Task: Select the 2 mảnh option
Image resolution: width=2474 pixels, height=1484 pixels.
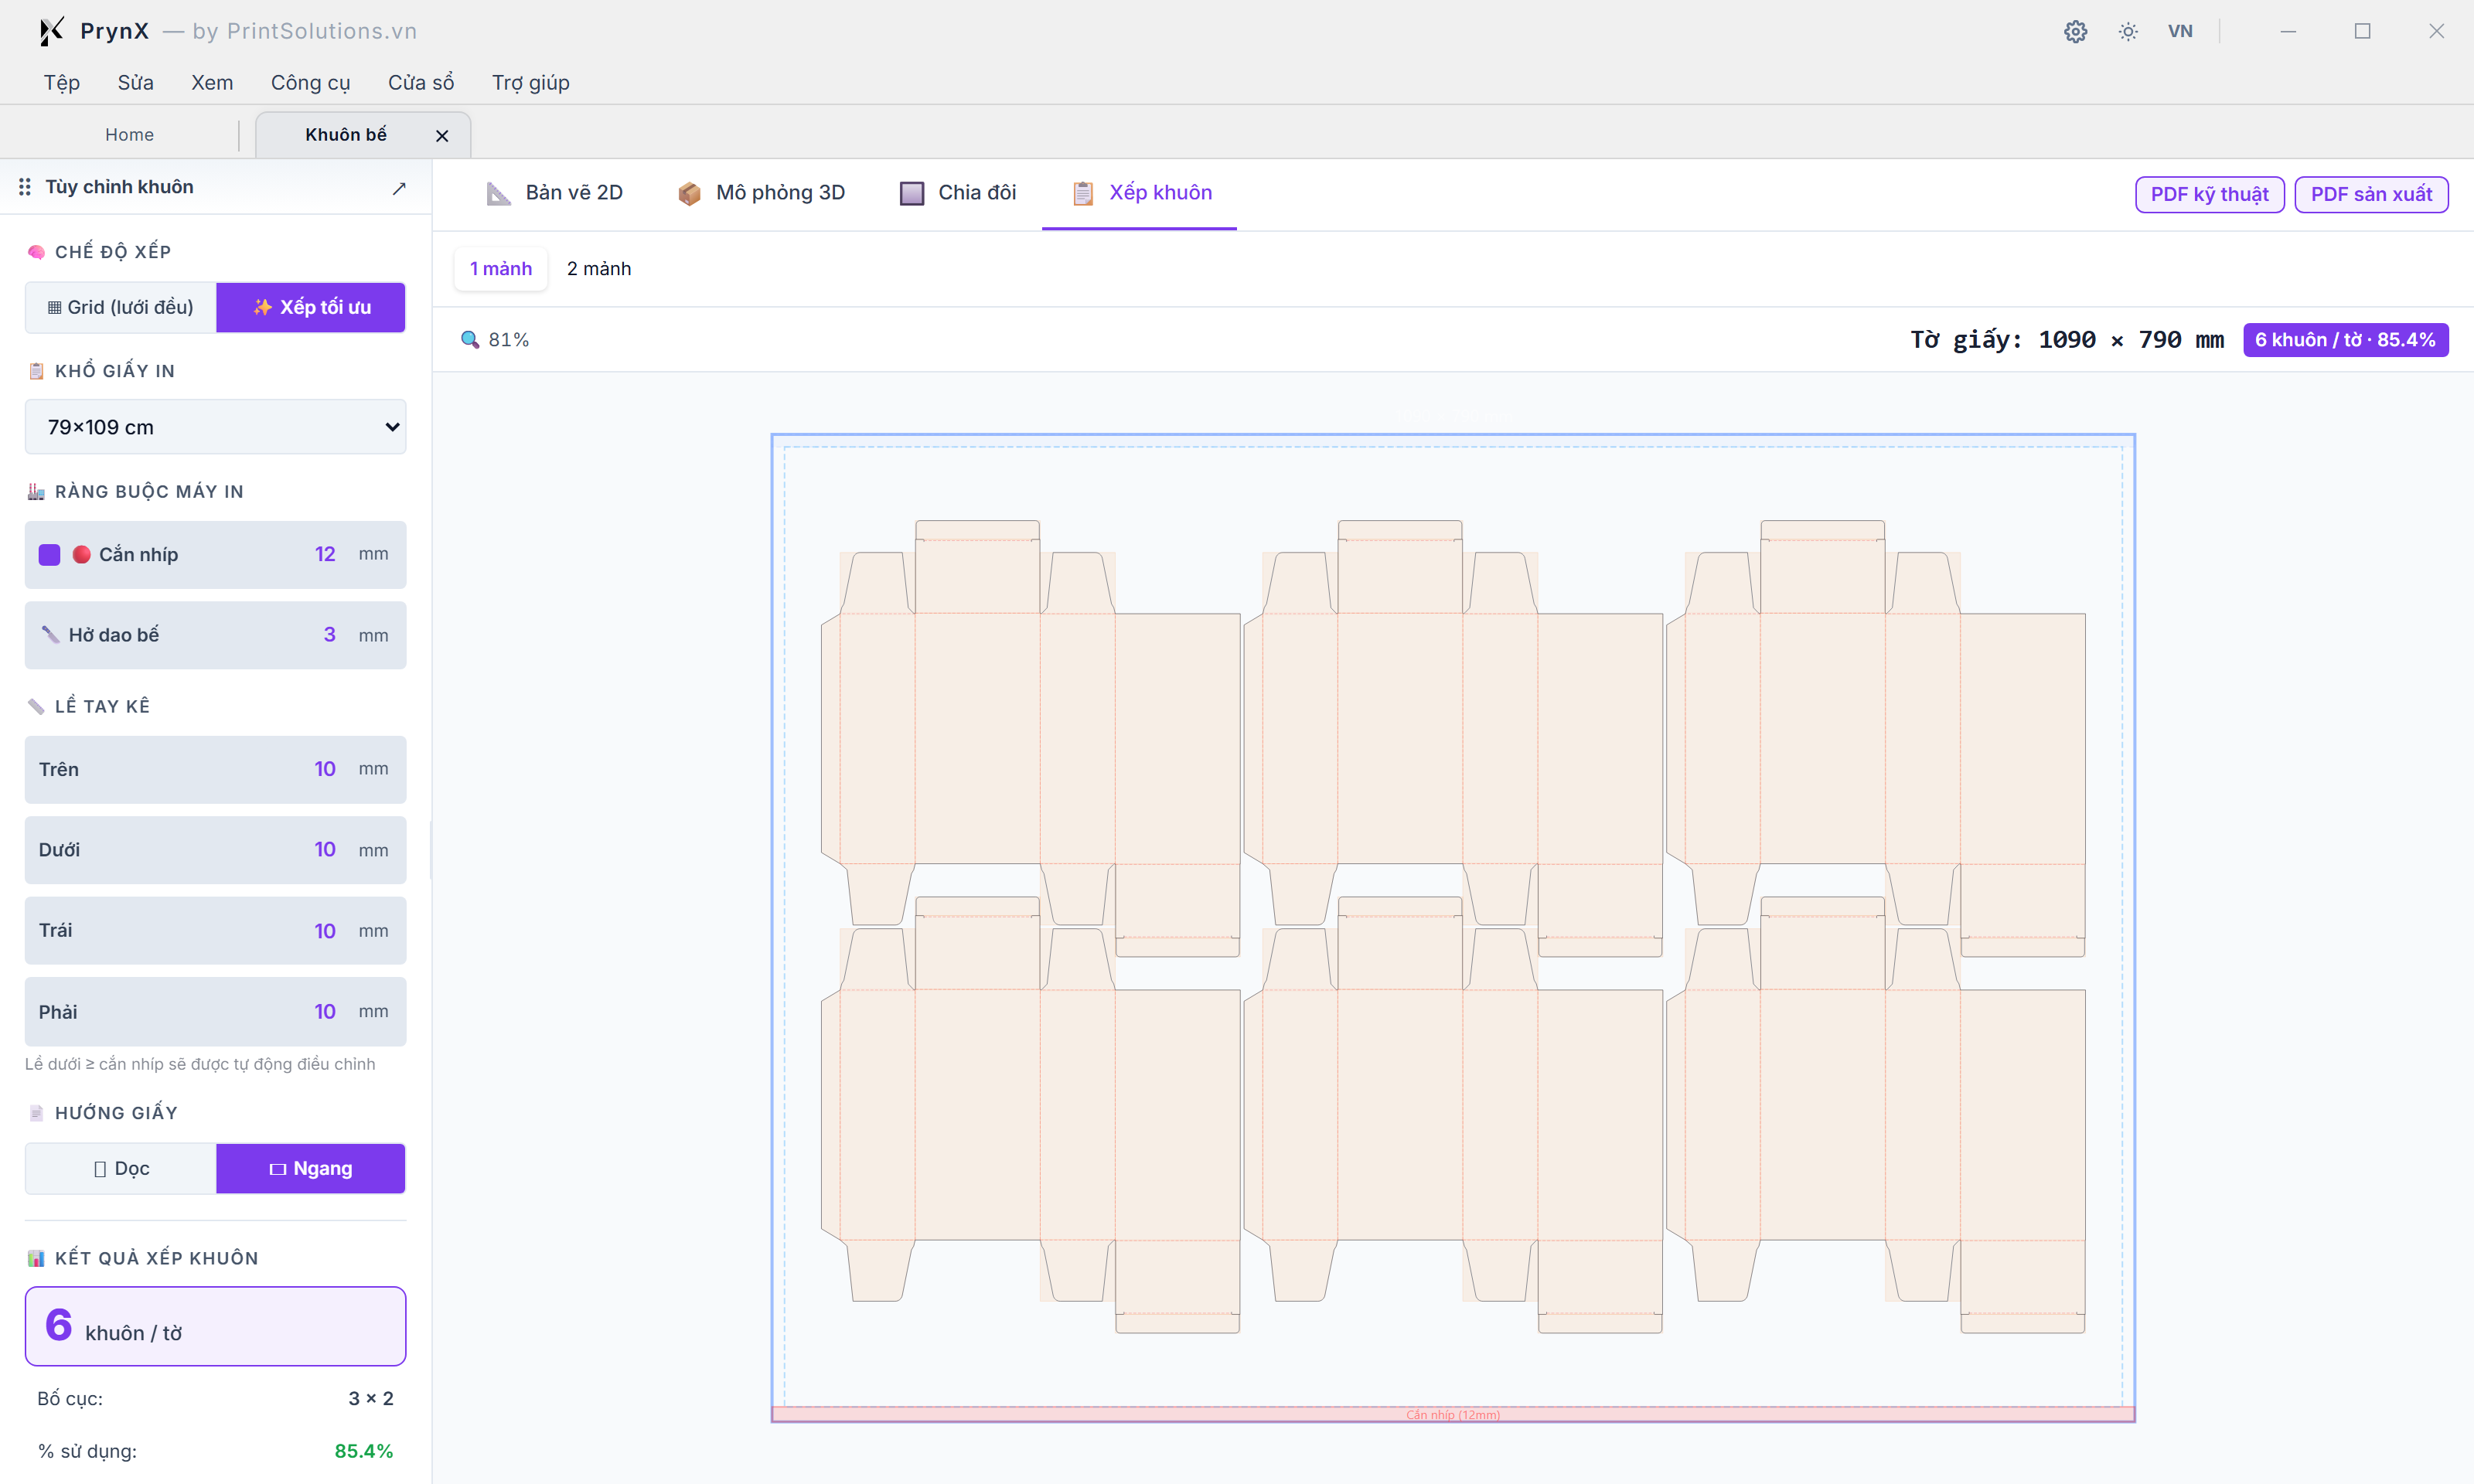Action: [599, 269]
